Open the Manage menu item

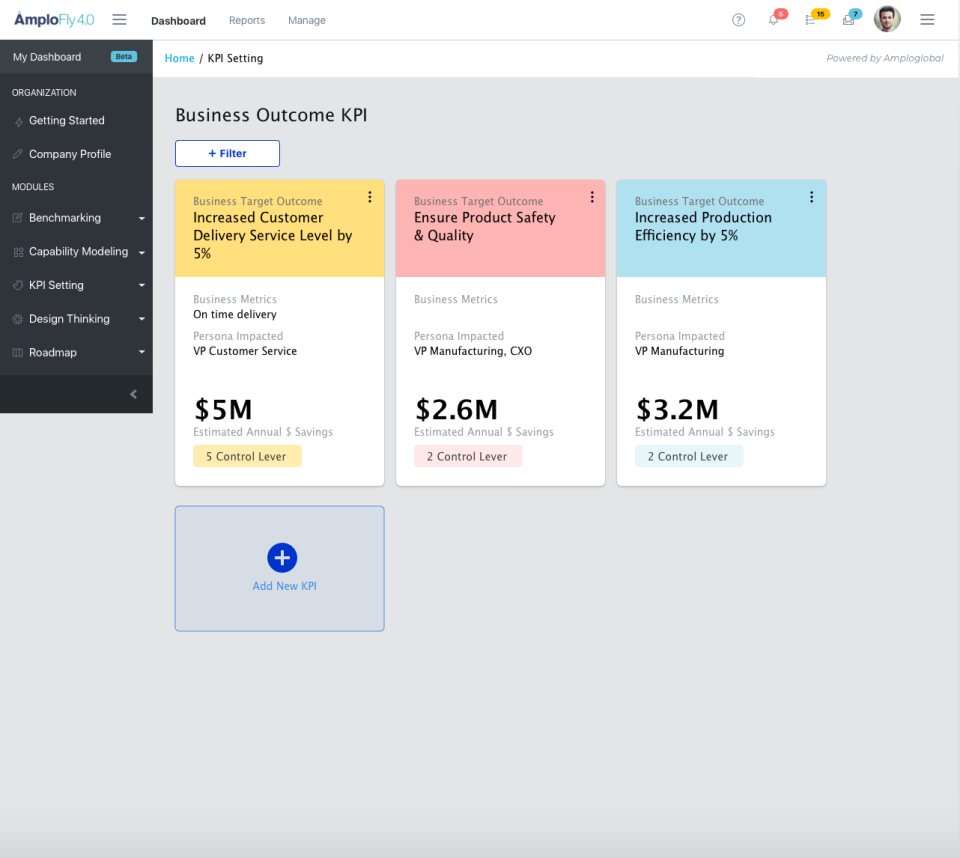(x=306, y=20)
